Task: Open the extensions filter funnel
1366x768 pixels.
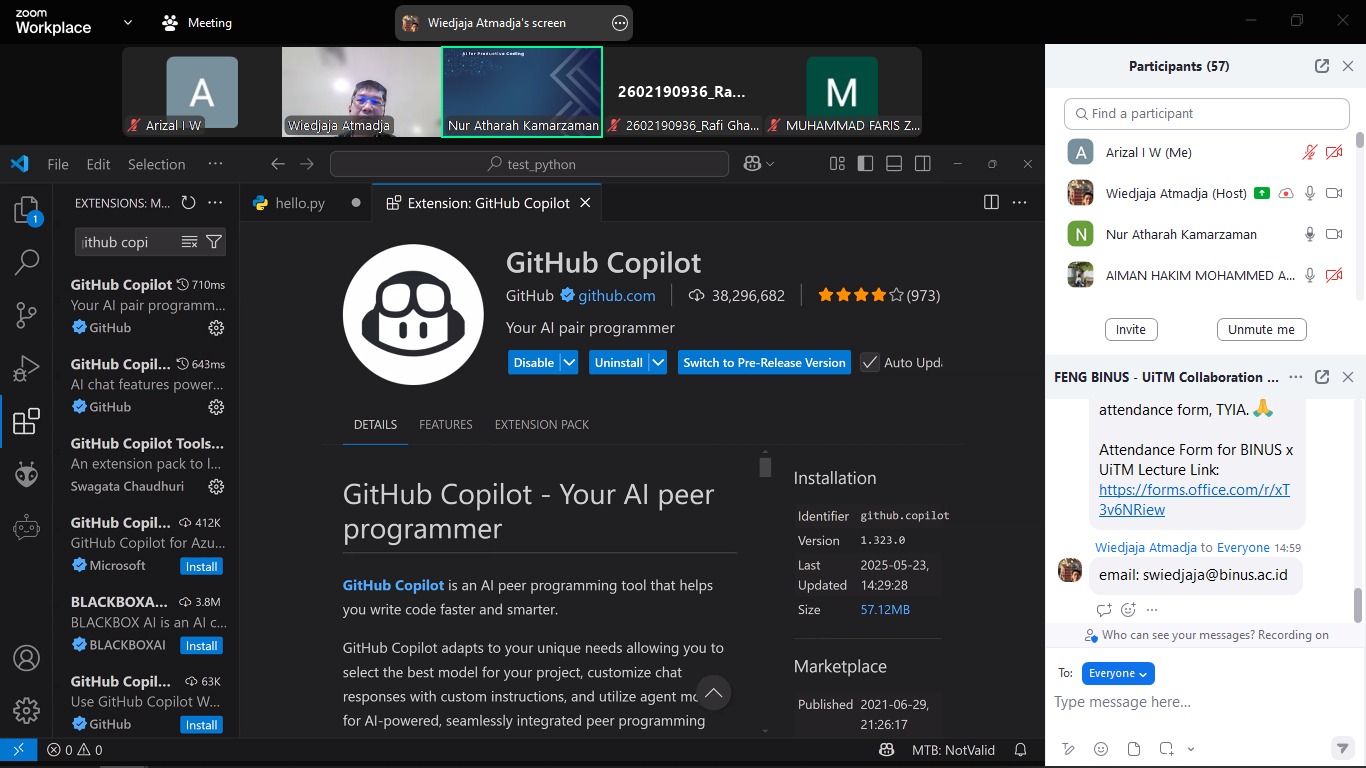Action: (x=214, y=242)
